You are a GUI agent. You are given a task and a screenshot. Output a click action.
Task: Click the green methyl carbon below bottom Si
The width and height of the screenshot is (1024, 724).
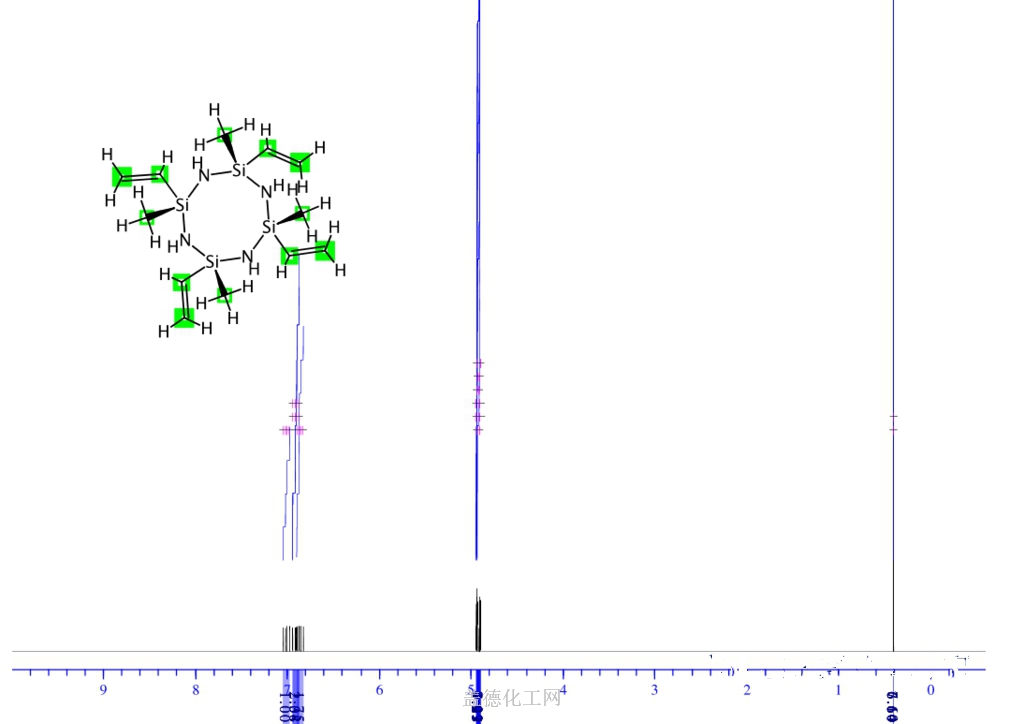(x=226, y=295)
